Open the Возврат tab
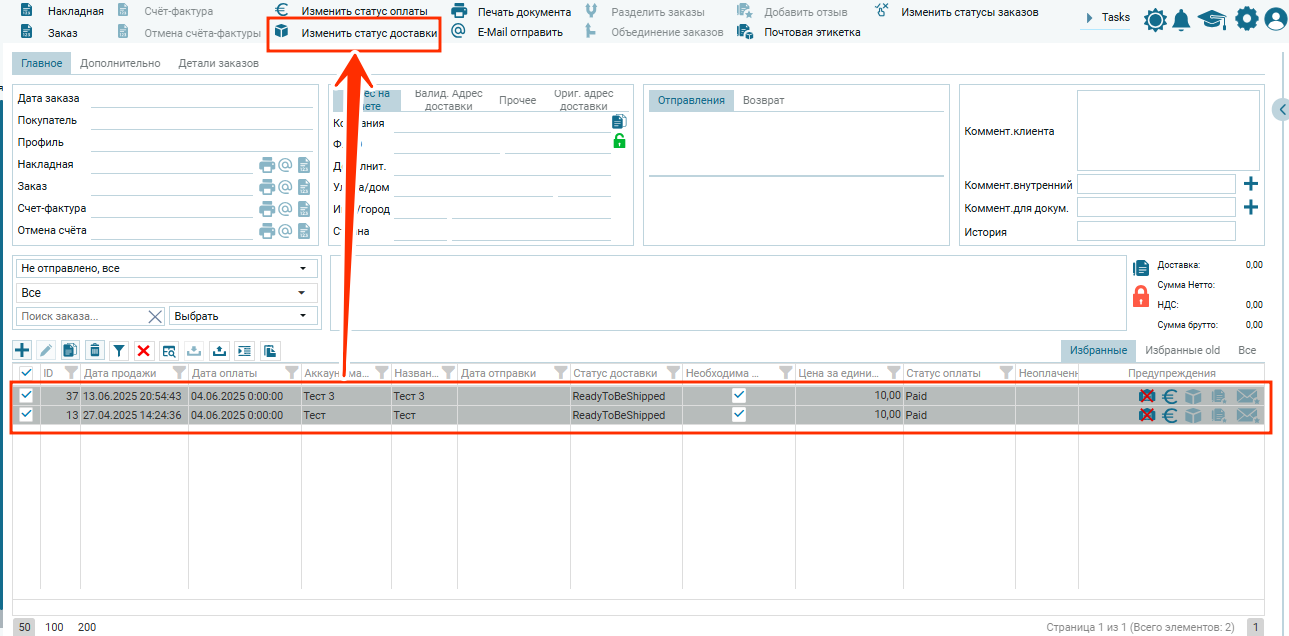 click(x=763, y=100)
